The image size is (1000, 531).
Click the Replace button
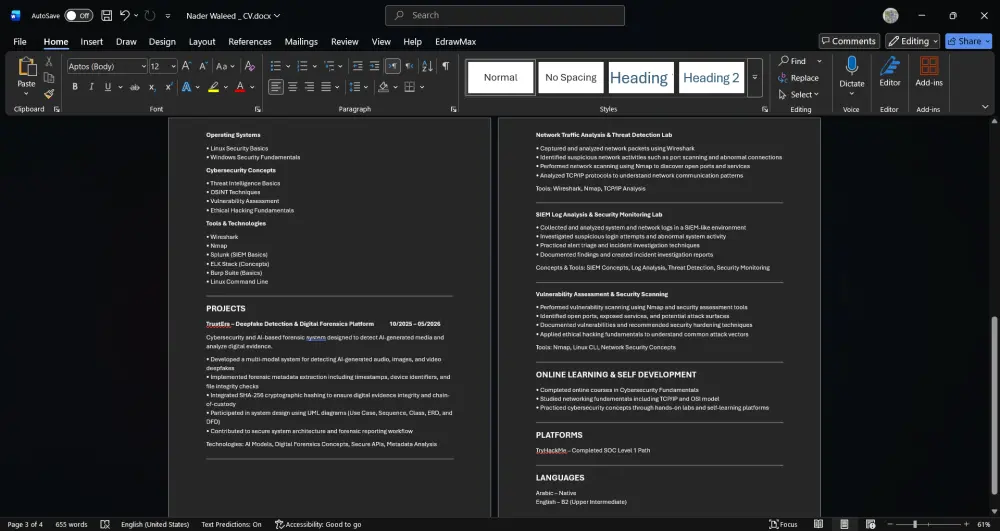pyautogui.click(x=798, y=78)
